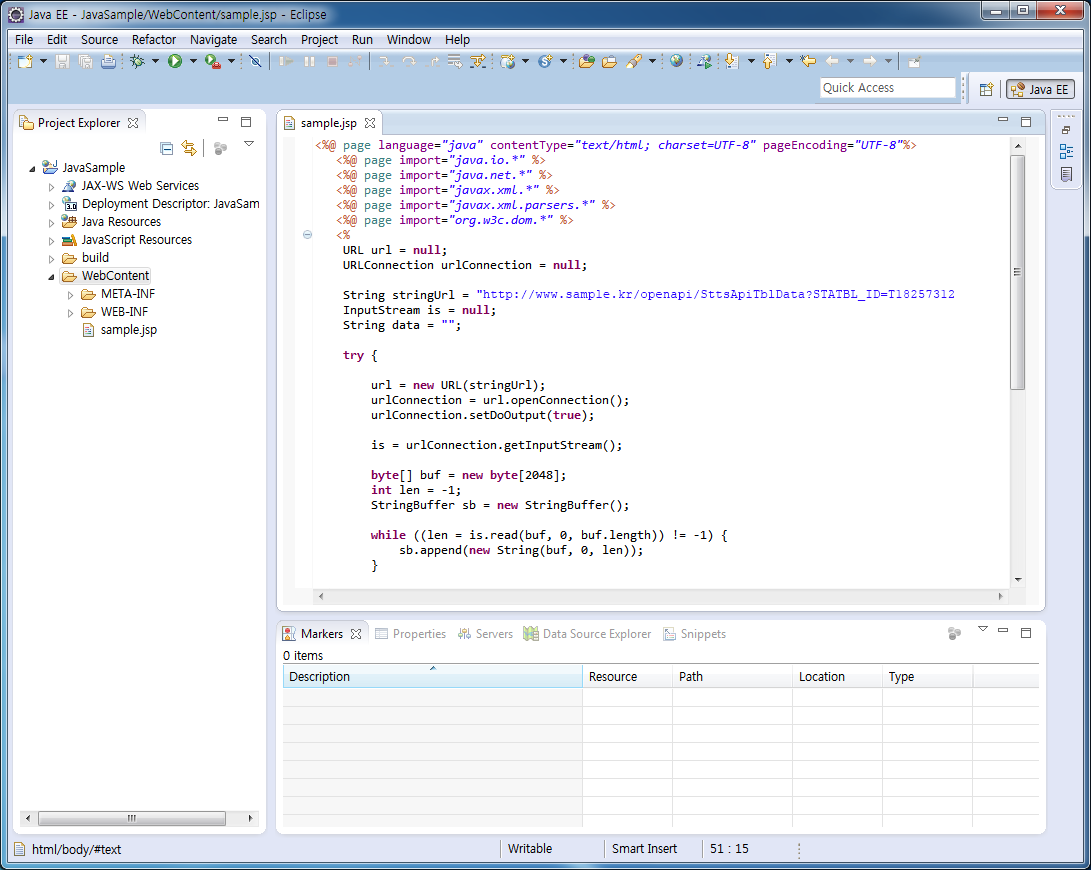The width and height of the screenshot is (1091, 870).
Task: Click Collapse All in Project Explorer
Action: point(167,149)
